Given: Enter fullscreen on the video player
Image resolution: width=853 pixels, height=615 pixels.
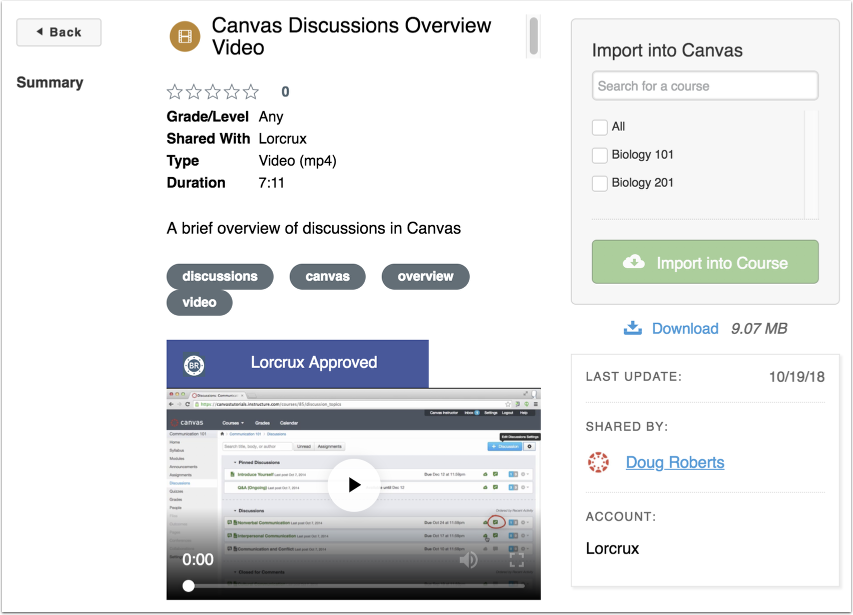Looking at the screenshot, I should 516,560.
